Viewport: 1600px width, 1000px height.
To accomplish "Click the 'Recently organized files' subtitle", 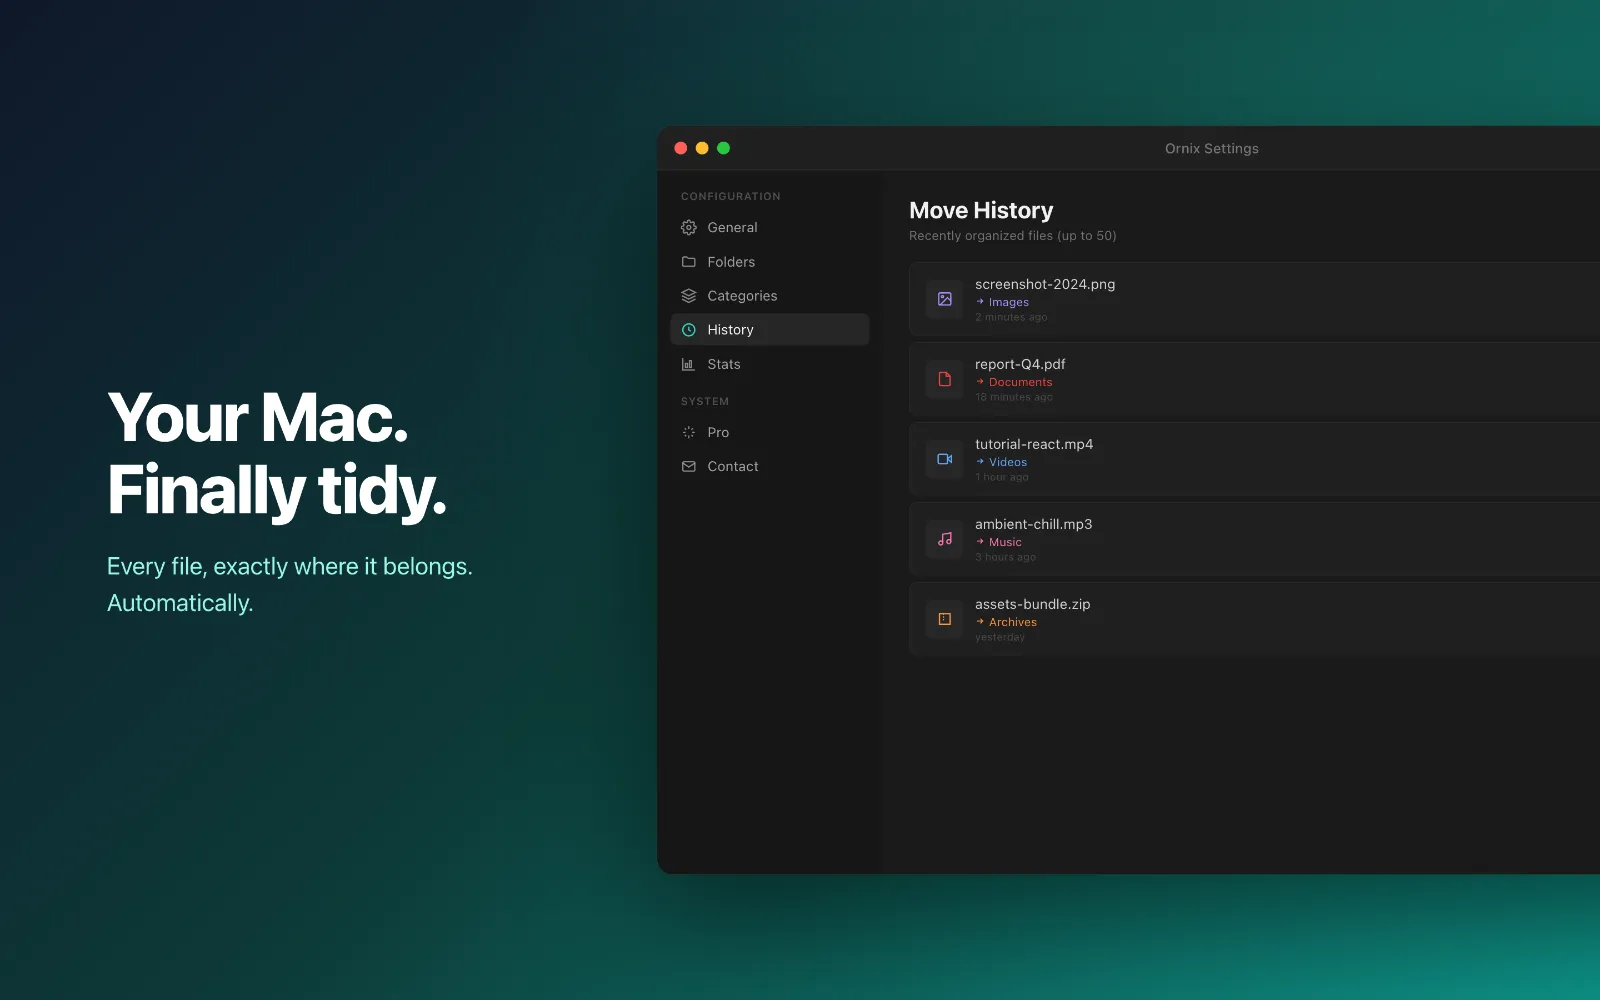I will pos(1012,236).
